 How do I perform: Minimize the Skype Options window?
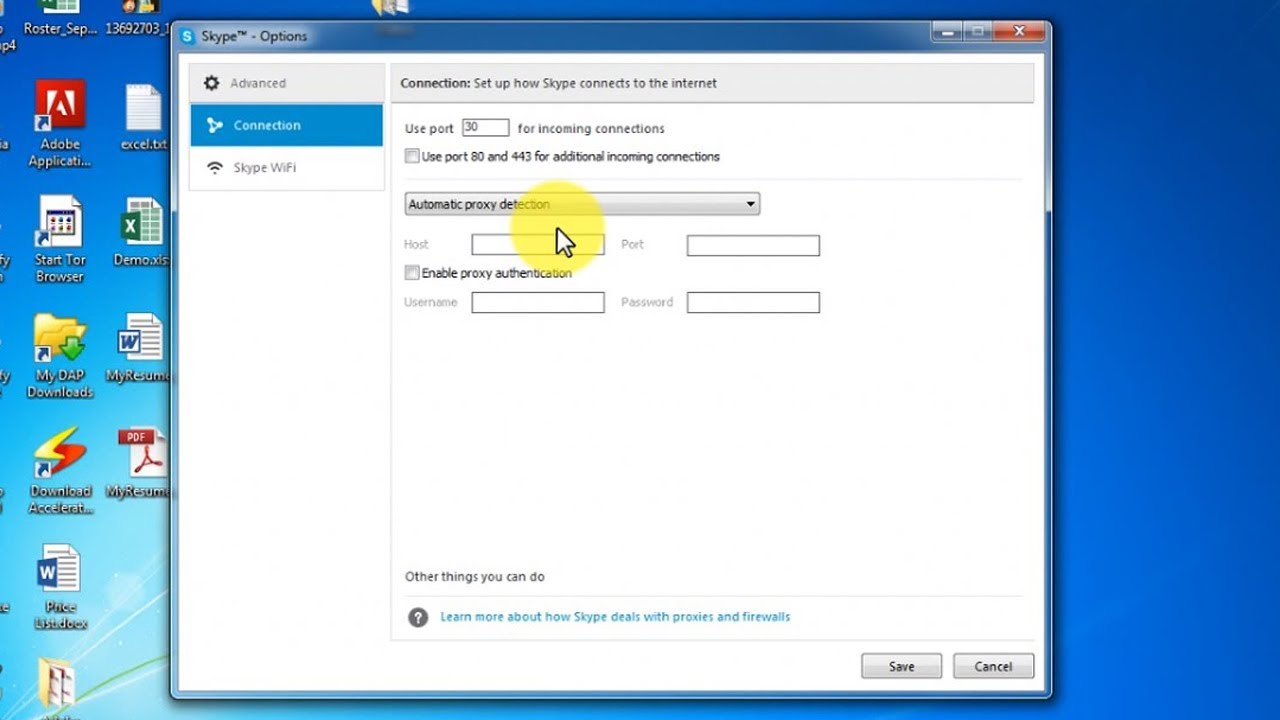tap(946, 31)
